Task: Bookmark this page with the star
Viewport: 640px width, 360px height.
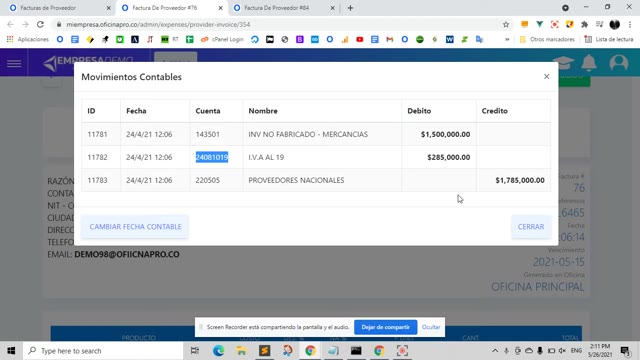Action: (506, 24)
